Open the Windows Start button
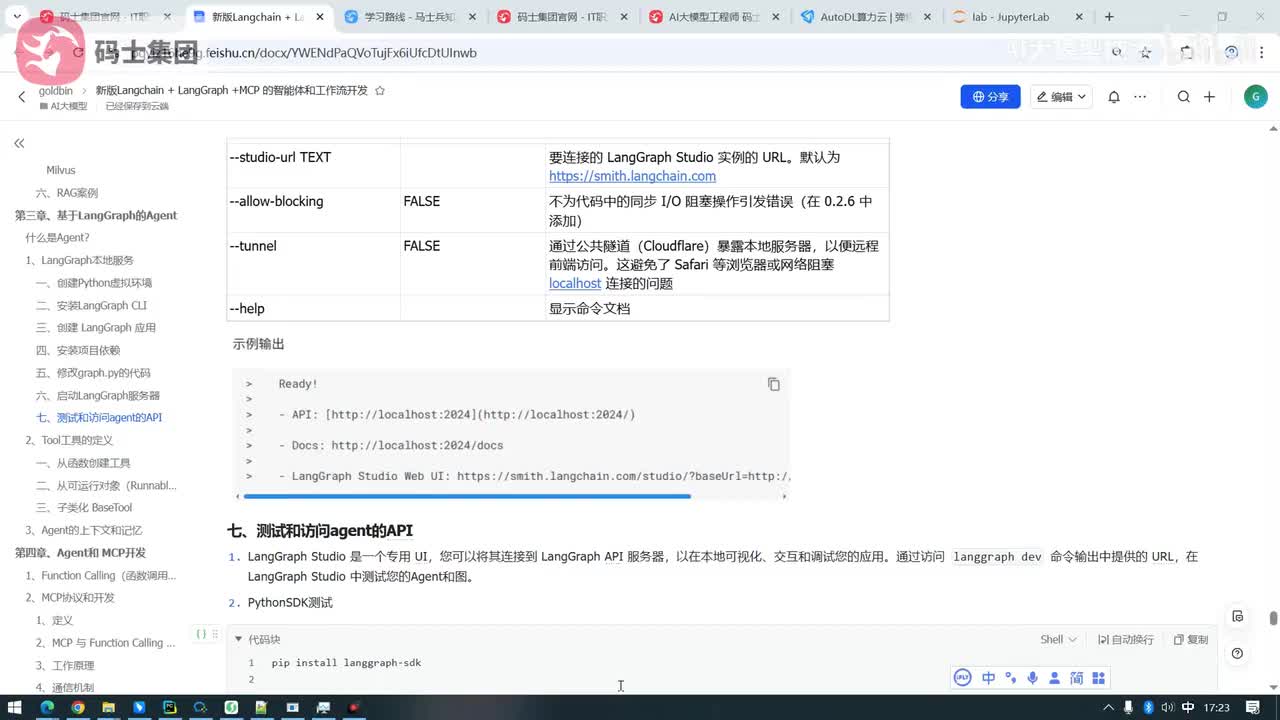1280x720 pixels. click(x=17, y=707)
